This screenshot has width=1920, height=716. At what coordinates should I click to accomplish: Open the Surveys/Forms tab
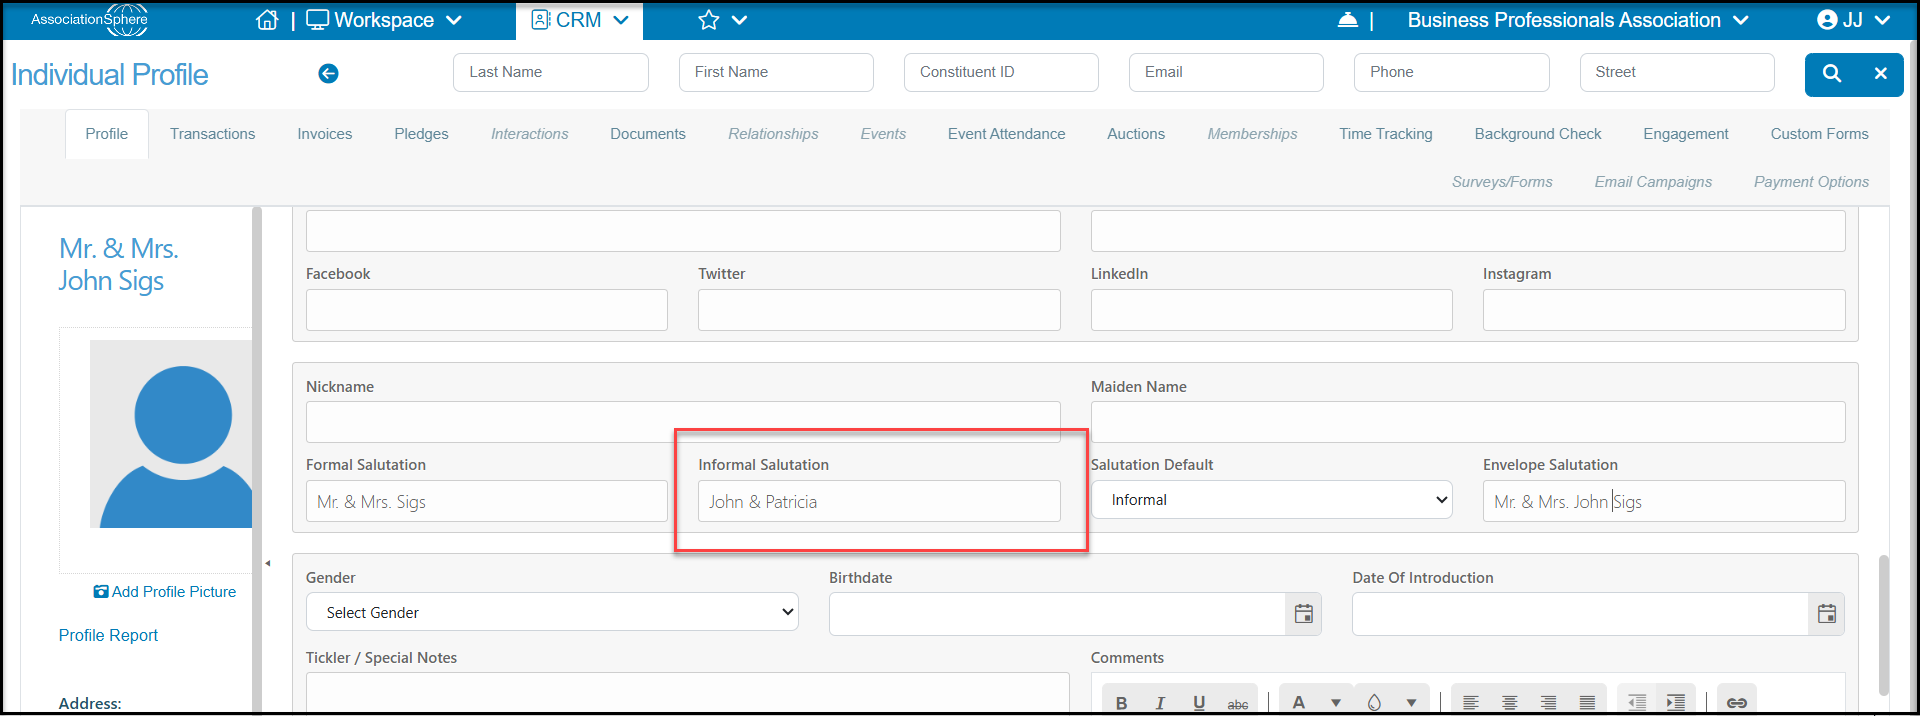[x=1502, y=182]
